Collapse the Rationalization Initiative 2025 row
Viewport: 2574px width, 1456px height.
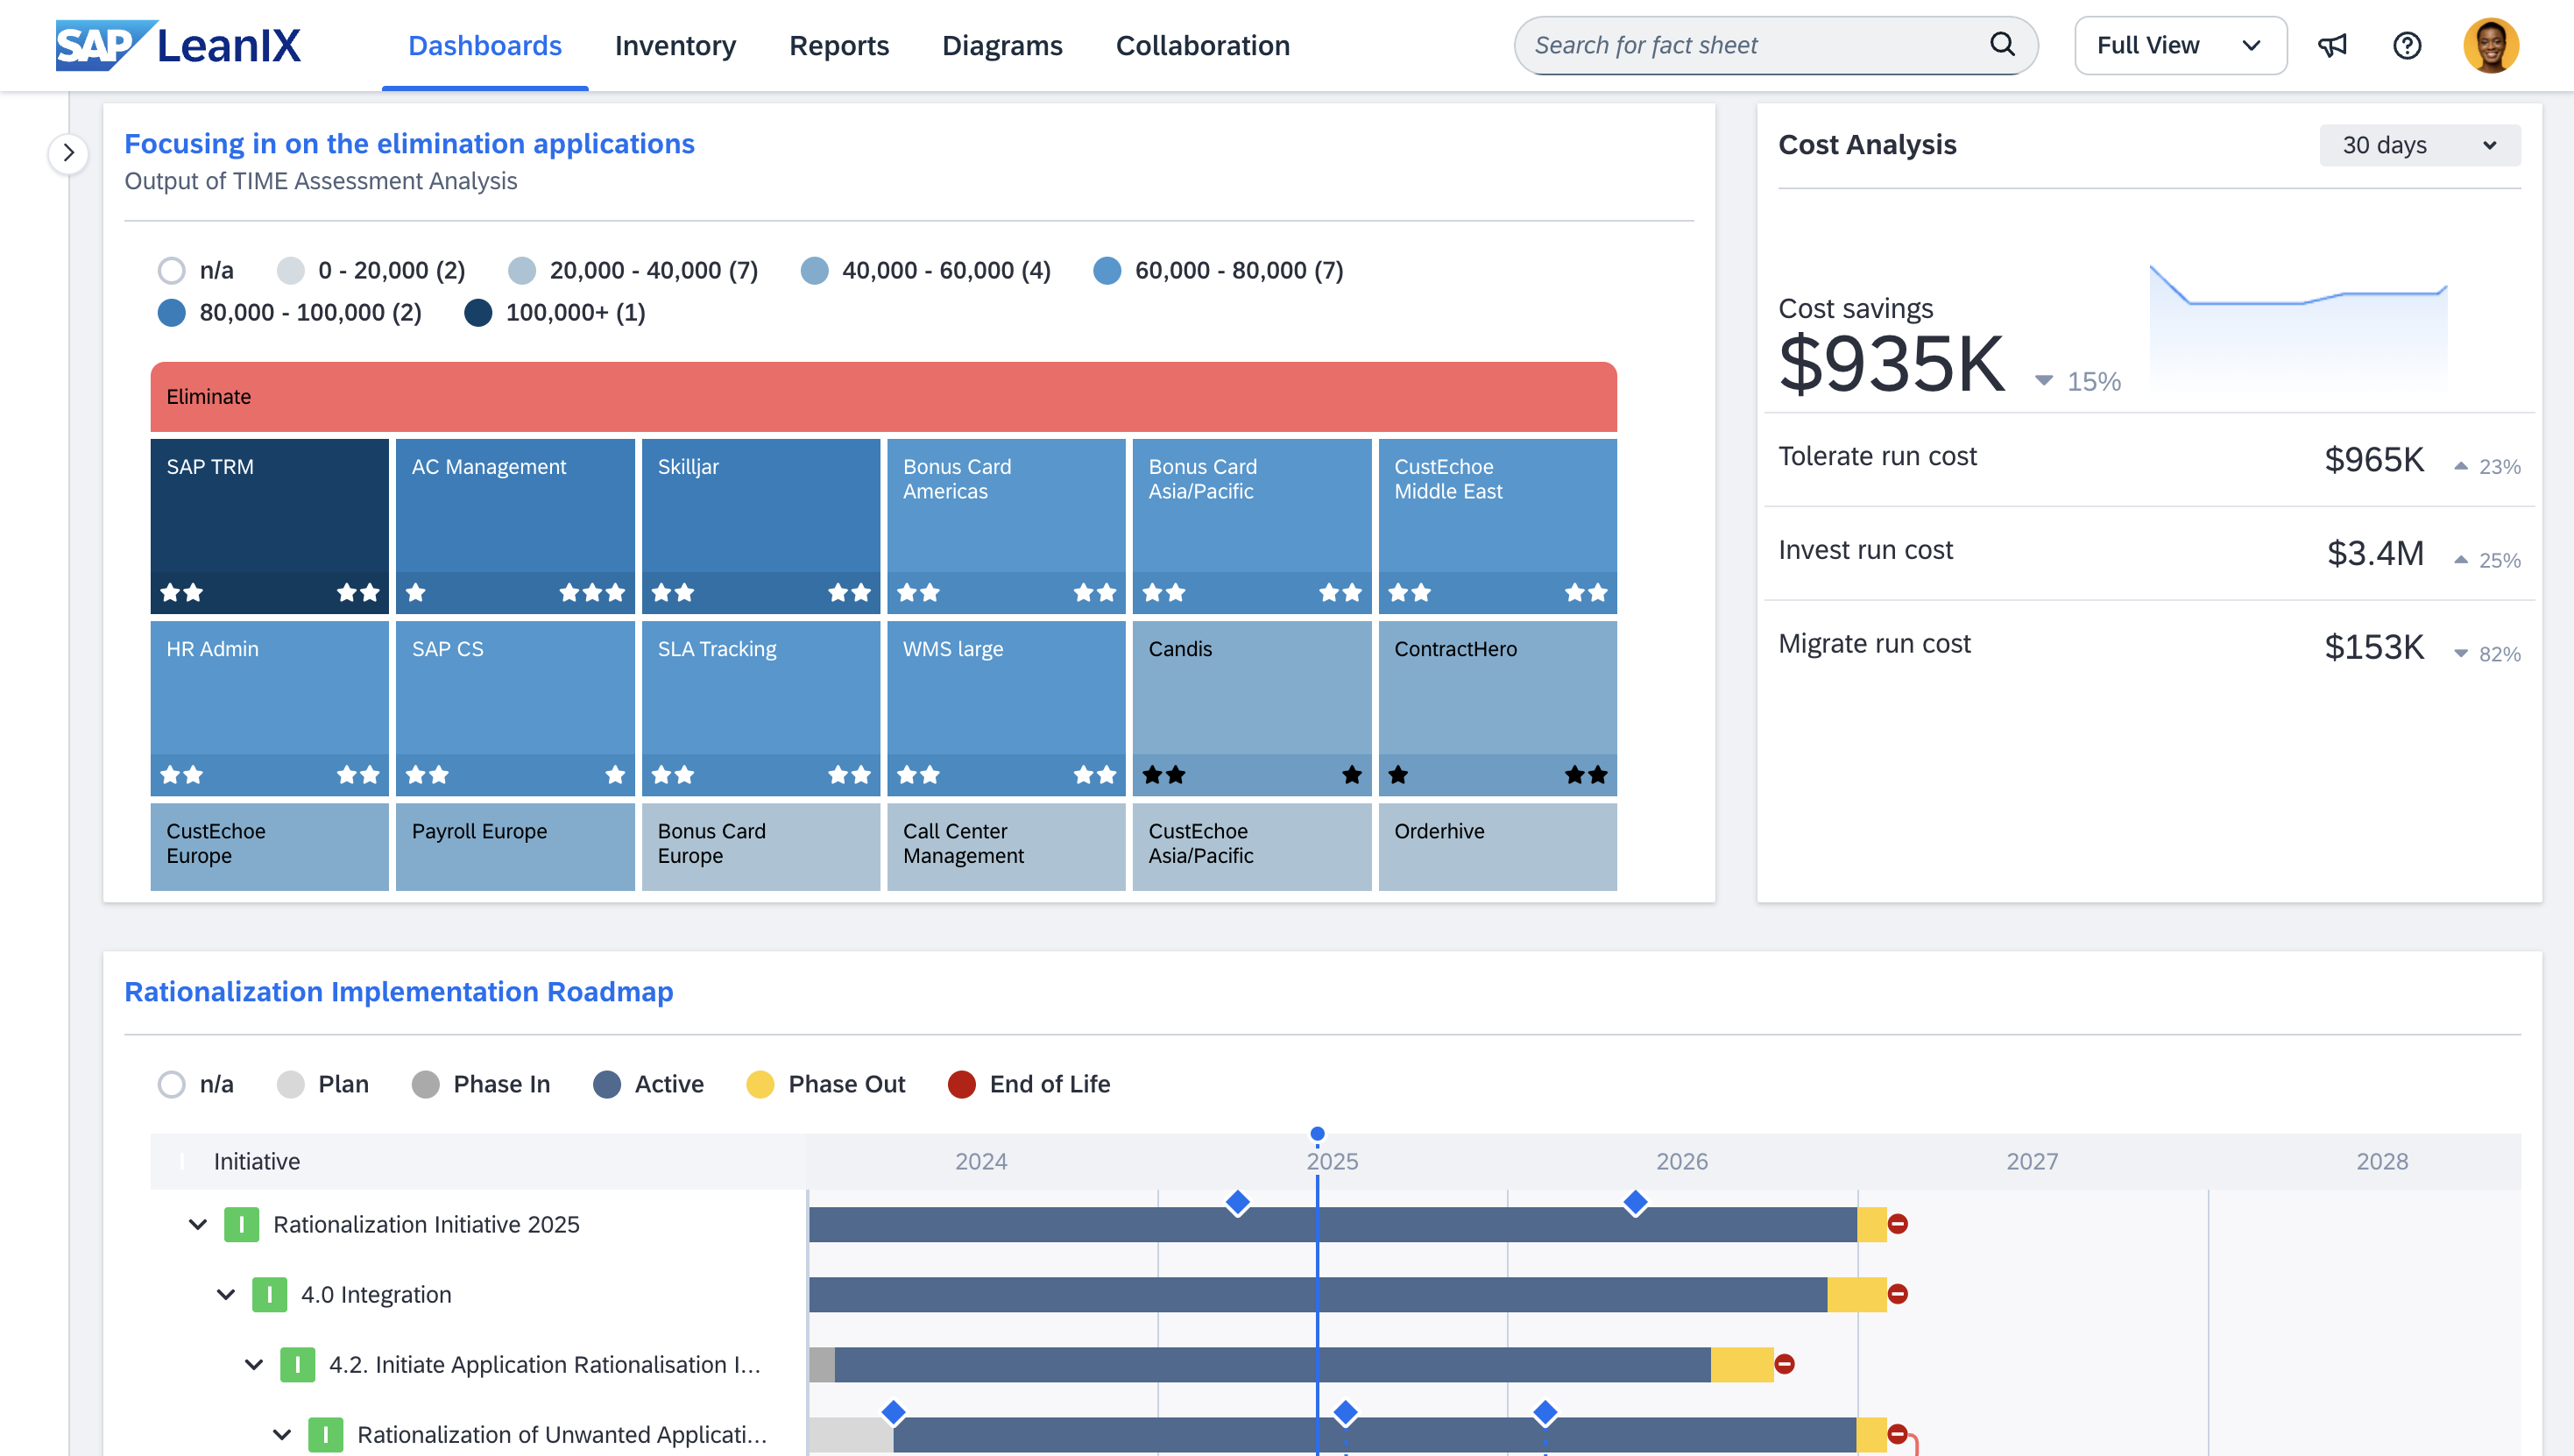(x=198, y=1224)
